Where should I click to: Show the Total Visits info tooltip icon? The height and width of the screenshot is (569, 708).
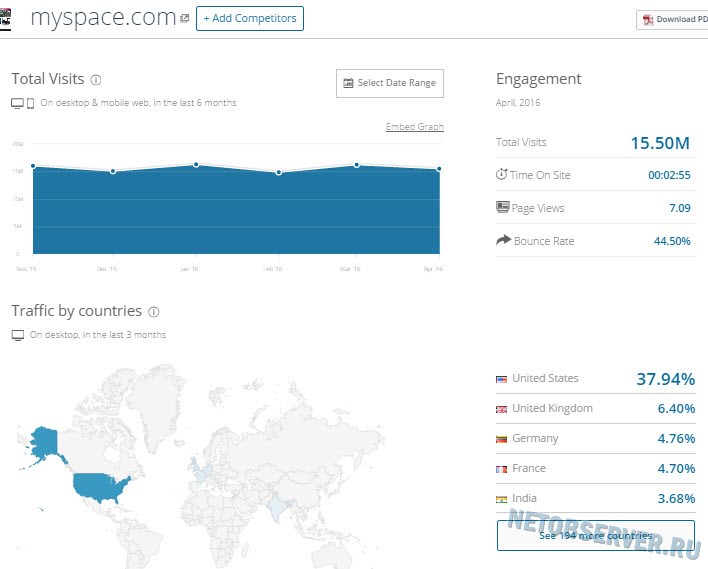pyautogui.click(x=96, y=80)
